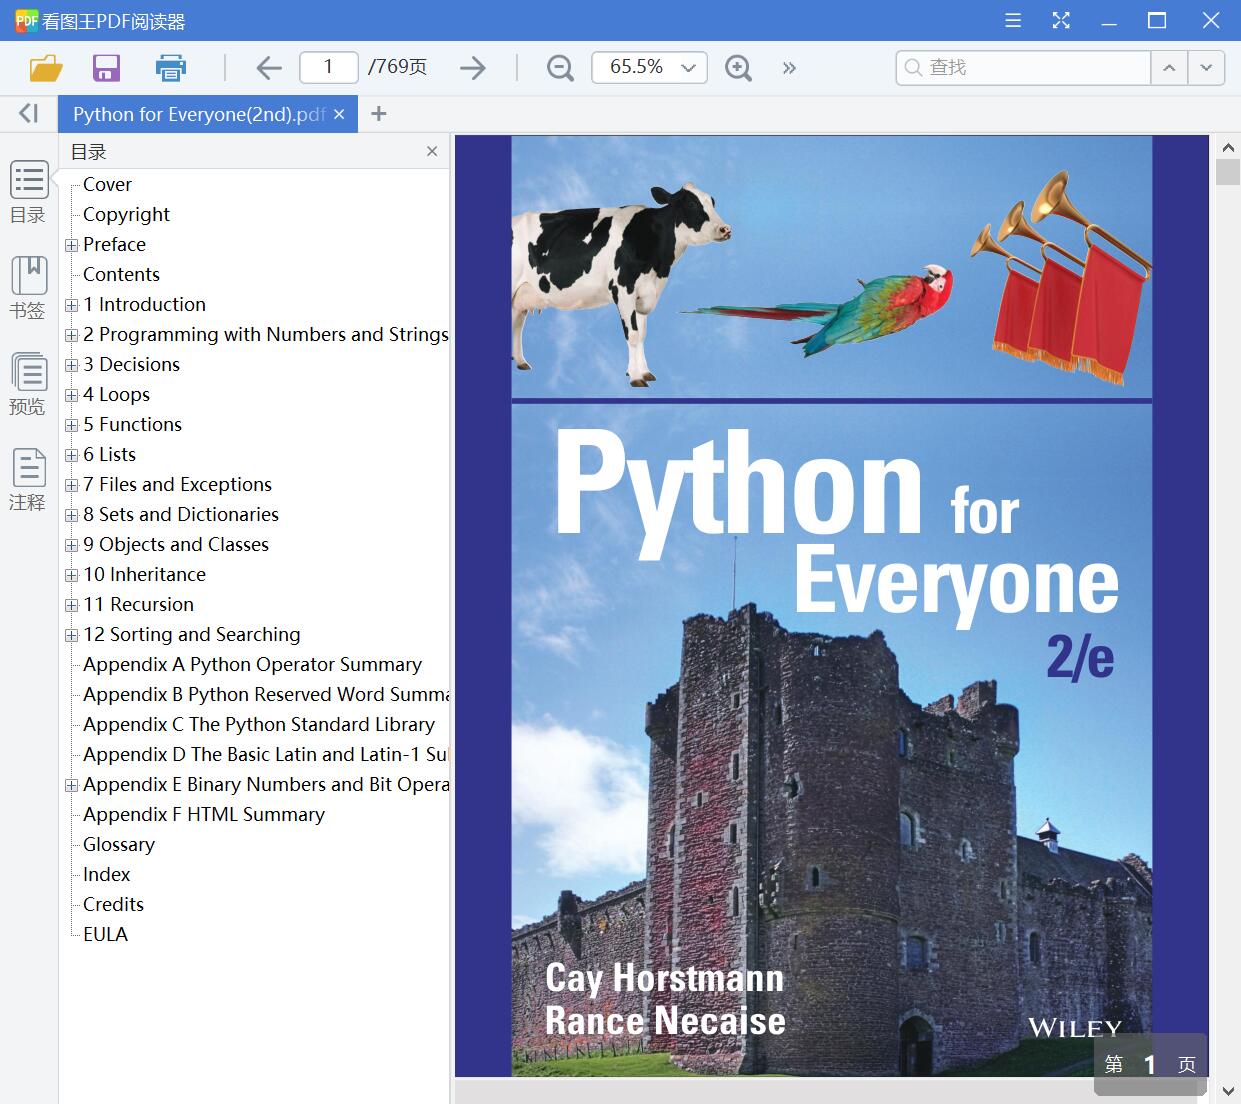The image size is (1241, 1104).
Task: Click the print icon in toolbar
Action: coord(171,68)
